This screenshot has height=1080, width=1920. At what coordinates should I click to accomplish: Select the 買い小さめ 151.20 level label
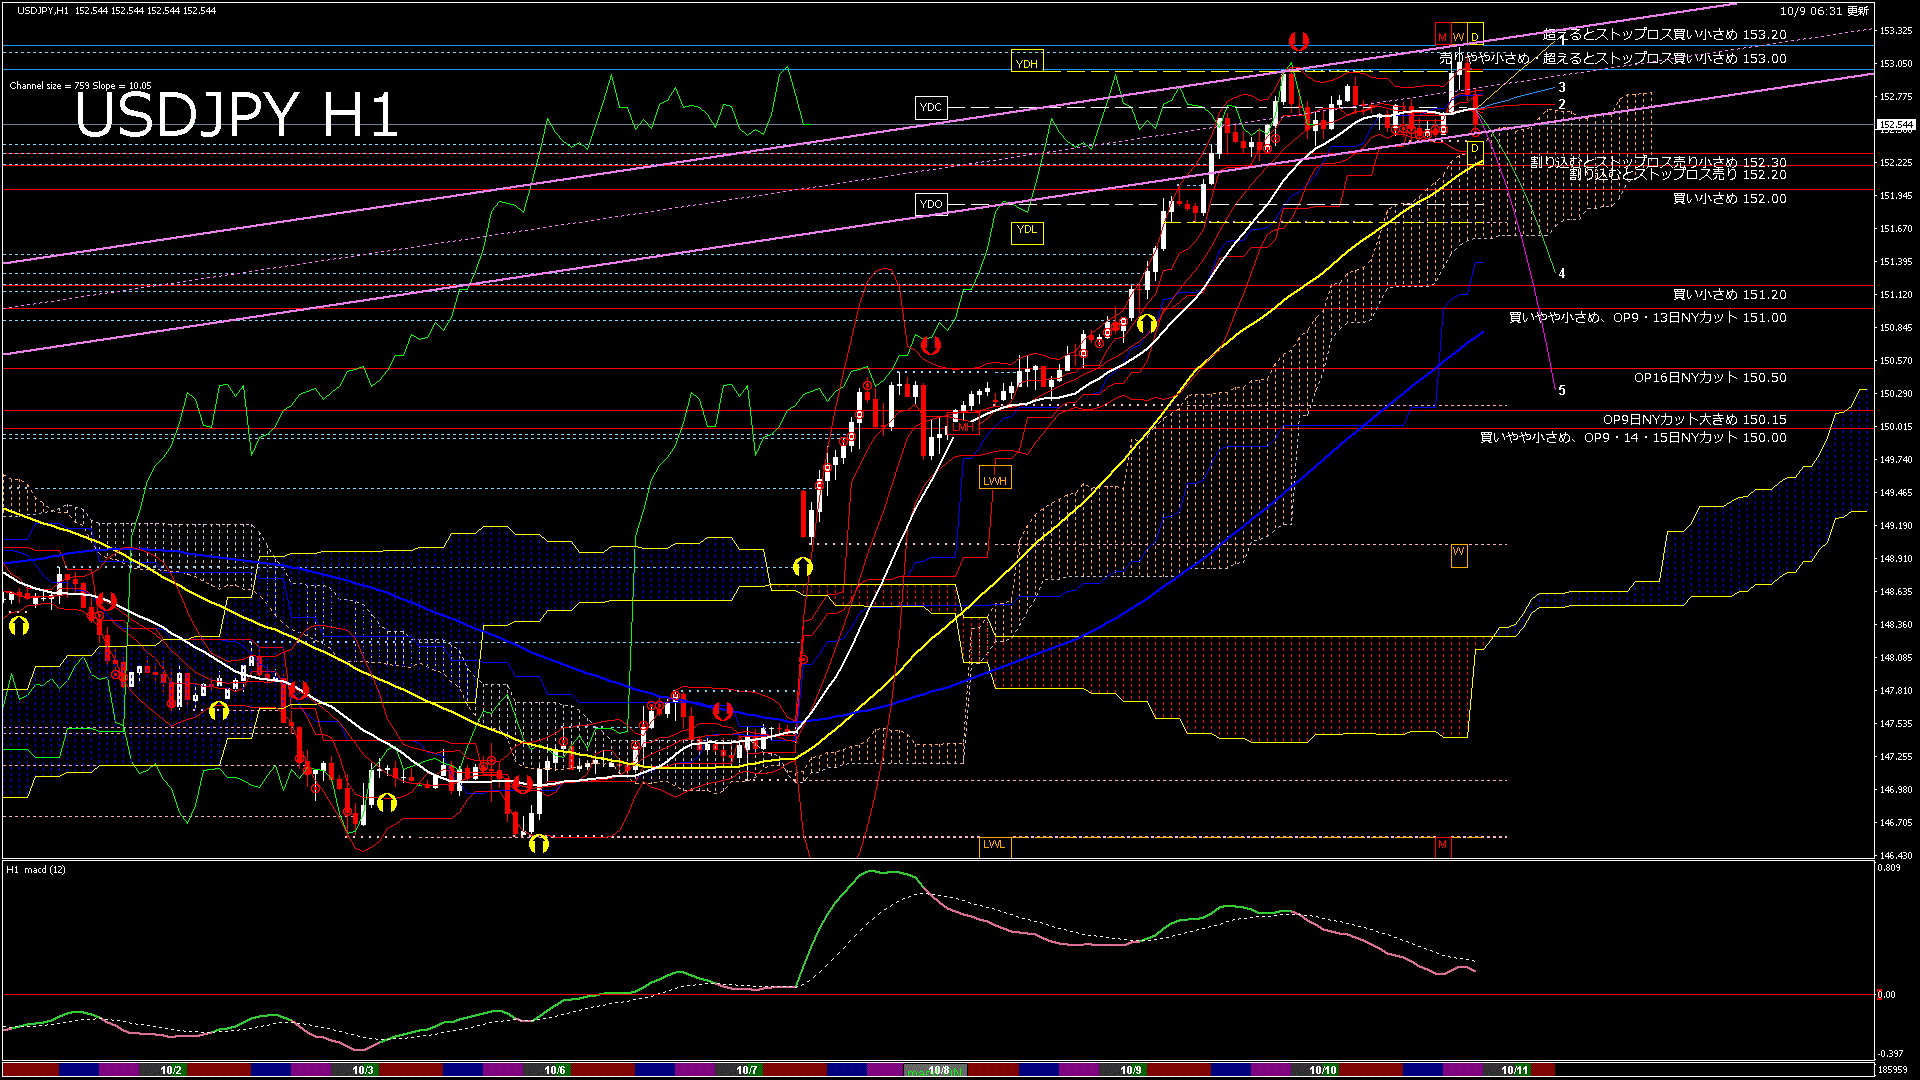click(1729, 295)
